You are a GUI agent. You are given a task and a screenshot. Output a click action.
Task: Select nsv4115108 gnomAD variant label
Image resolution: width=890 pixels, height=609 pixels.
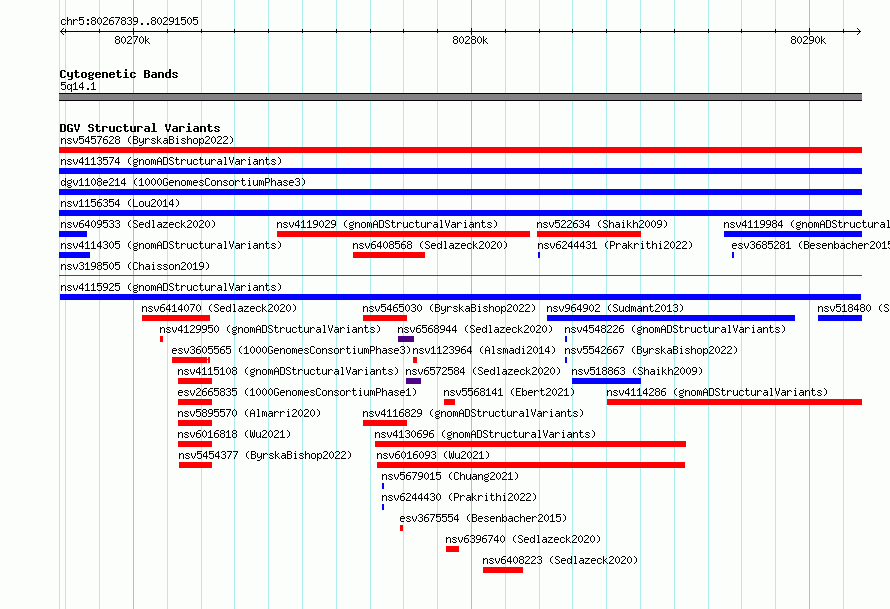pos(288,371)
